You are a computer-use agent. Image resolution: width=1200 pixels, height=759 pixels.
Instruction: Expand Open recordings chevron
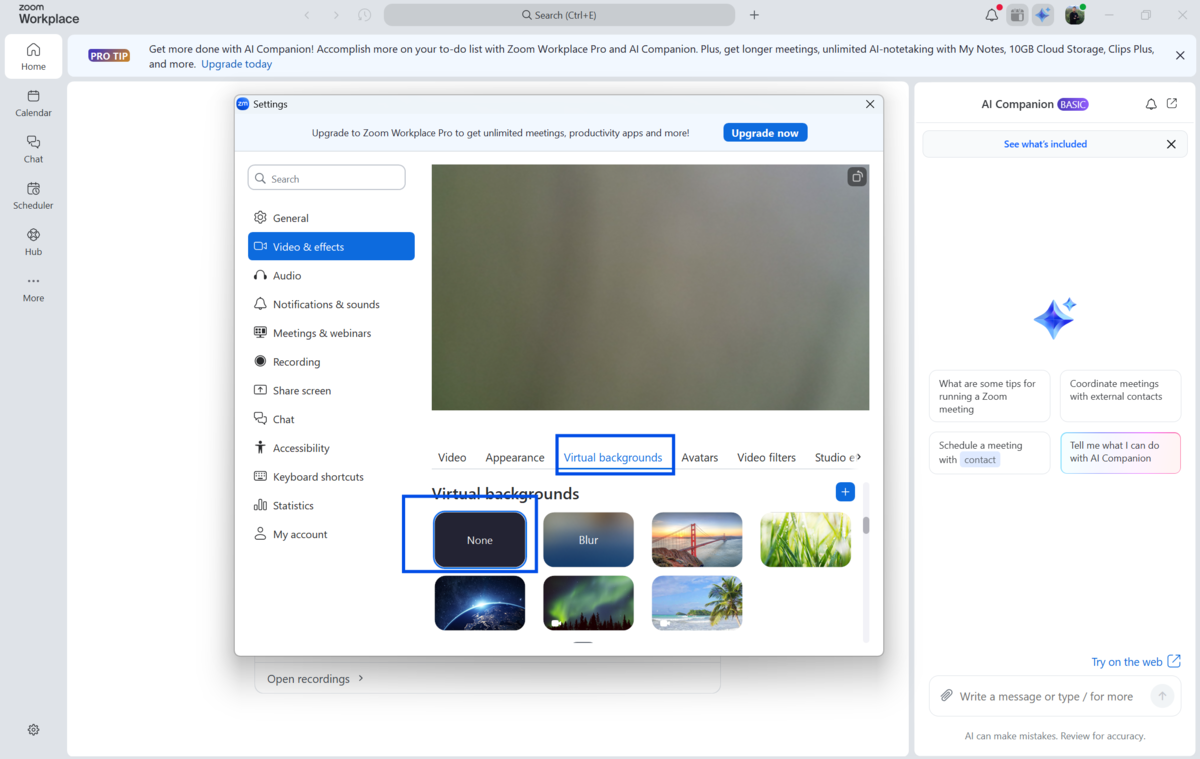361,678
